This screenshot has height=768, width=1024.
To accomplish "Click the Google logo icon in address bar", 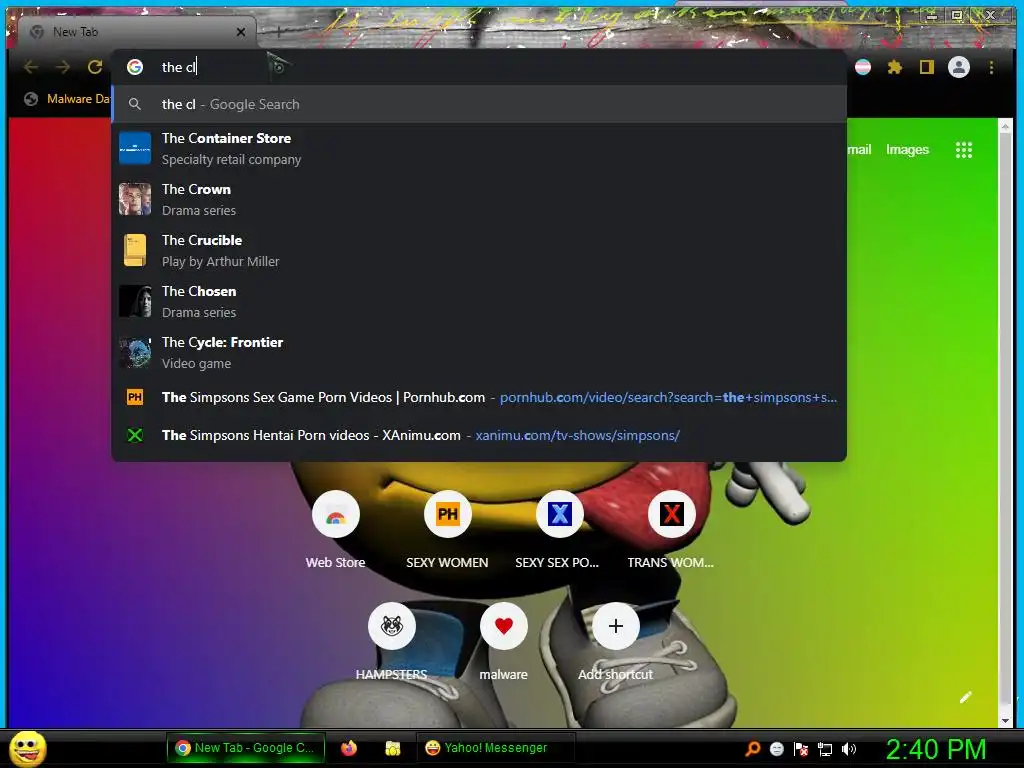I will (x=135, y=67).
